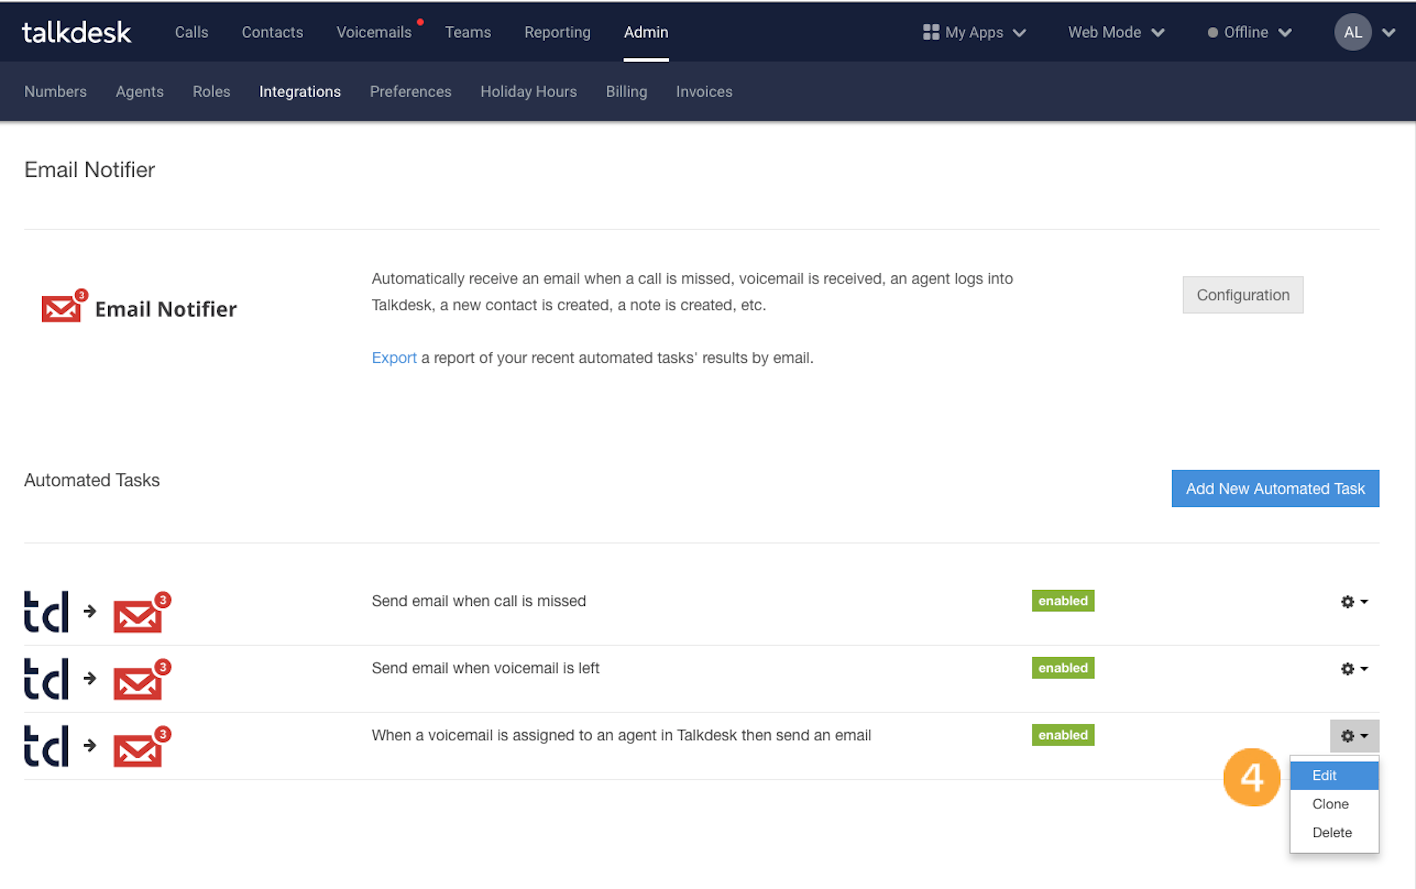
Task: Click 'Send email when call is missed'
Action: tap(479, 601)
